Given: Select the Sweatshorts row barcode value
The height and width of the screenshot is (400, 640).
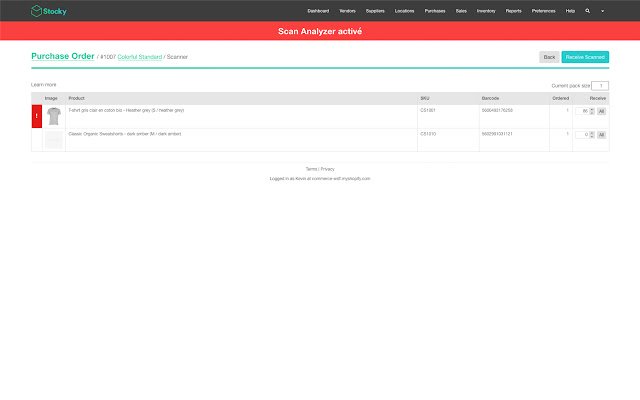Looking at the screenshot, I should 497,134.
